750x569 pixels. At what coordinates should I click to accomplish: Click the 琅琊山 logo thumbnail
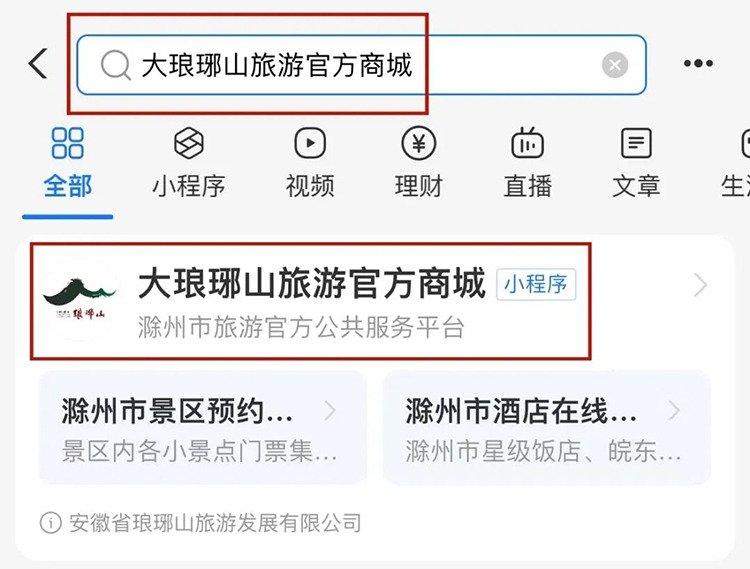81,300
